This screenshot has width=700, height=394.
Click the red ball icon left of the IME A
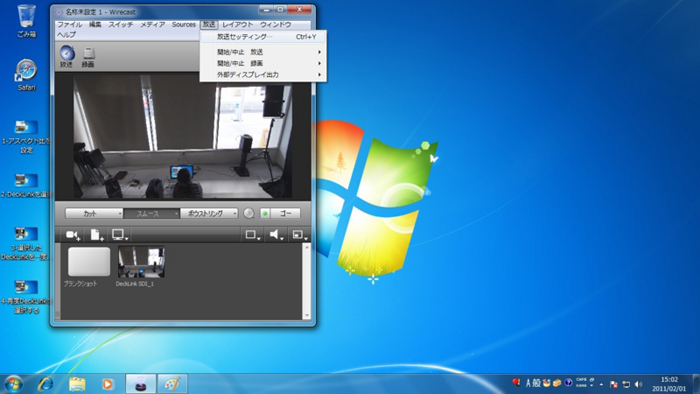point(517,382)
